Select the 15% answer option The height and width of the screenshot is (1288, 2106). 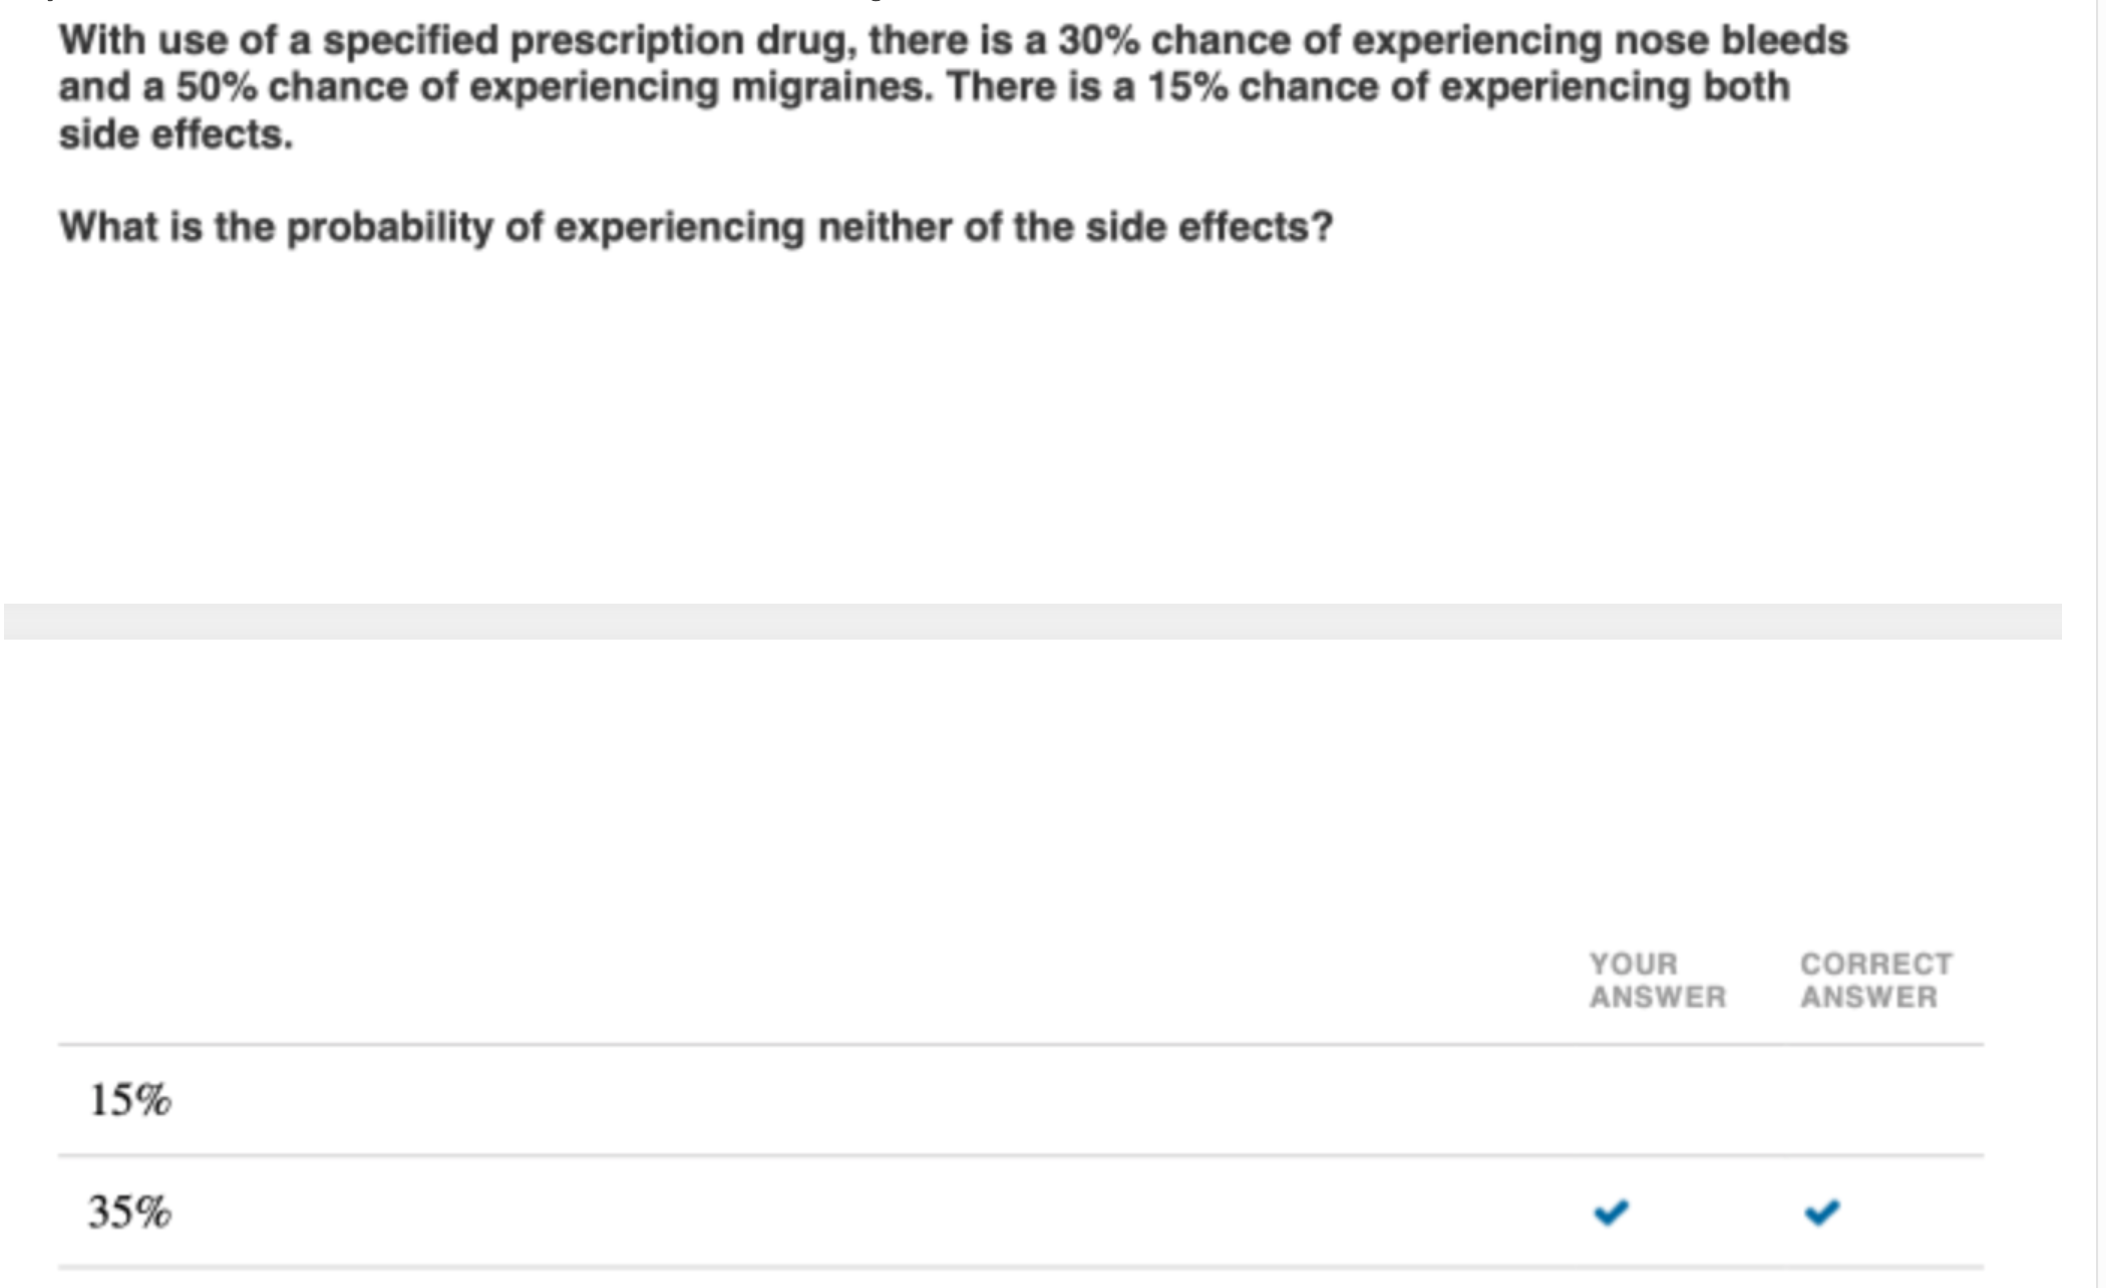[1021, 1100]
